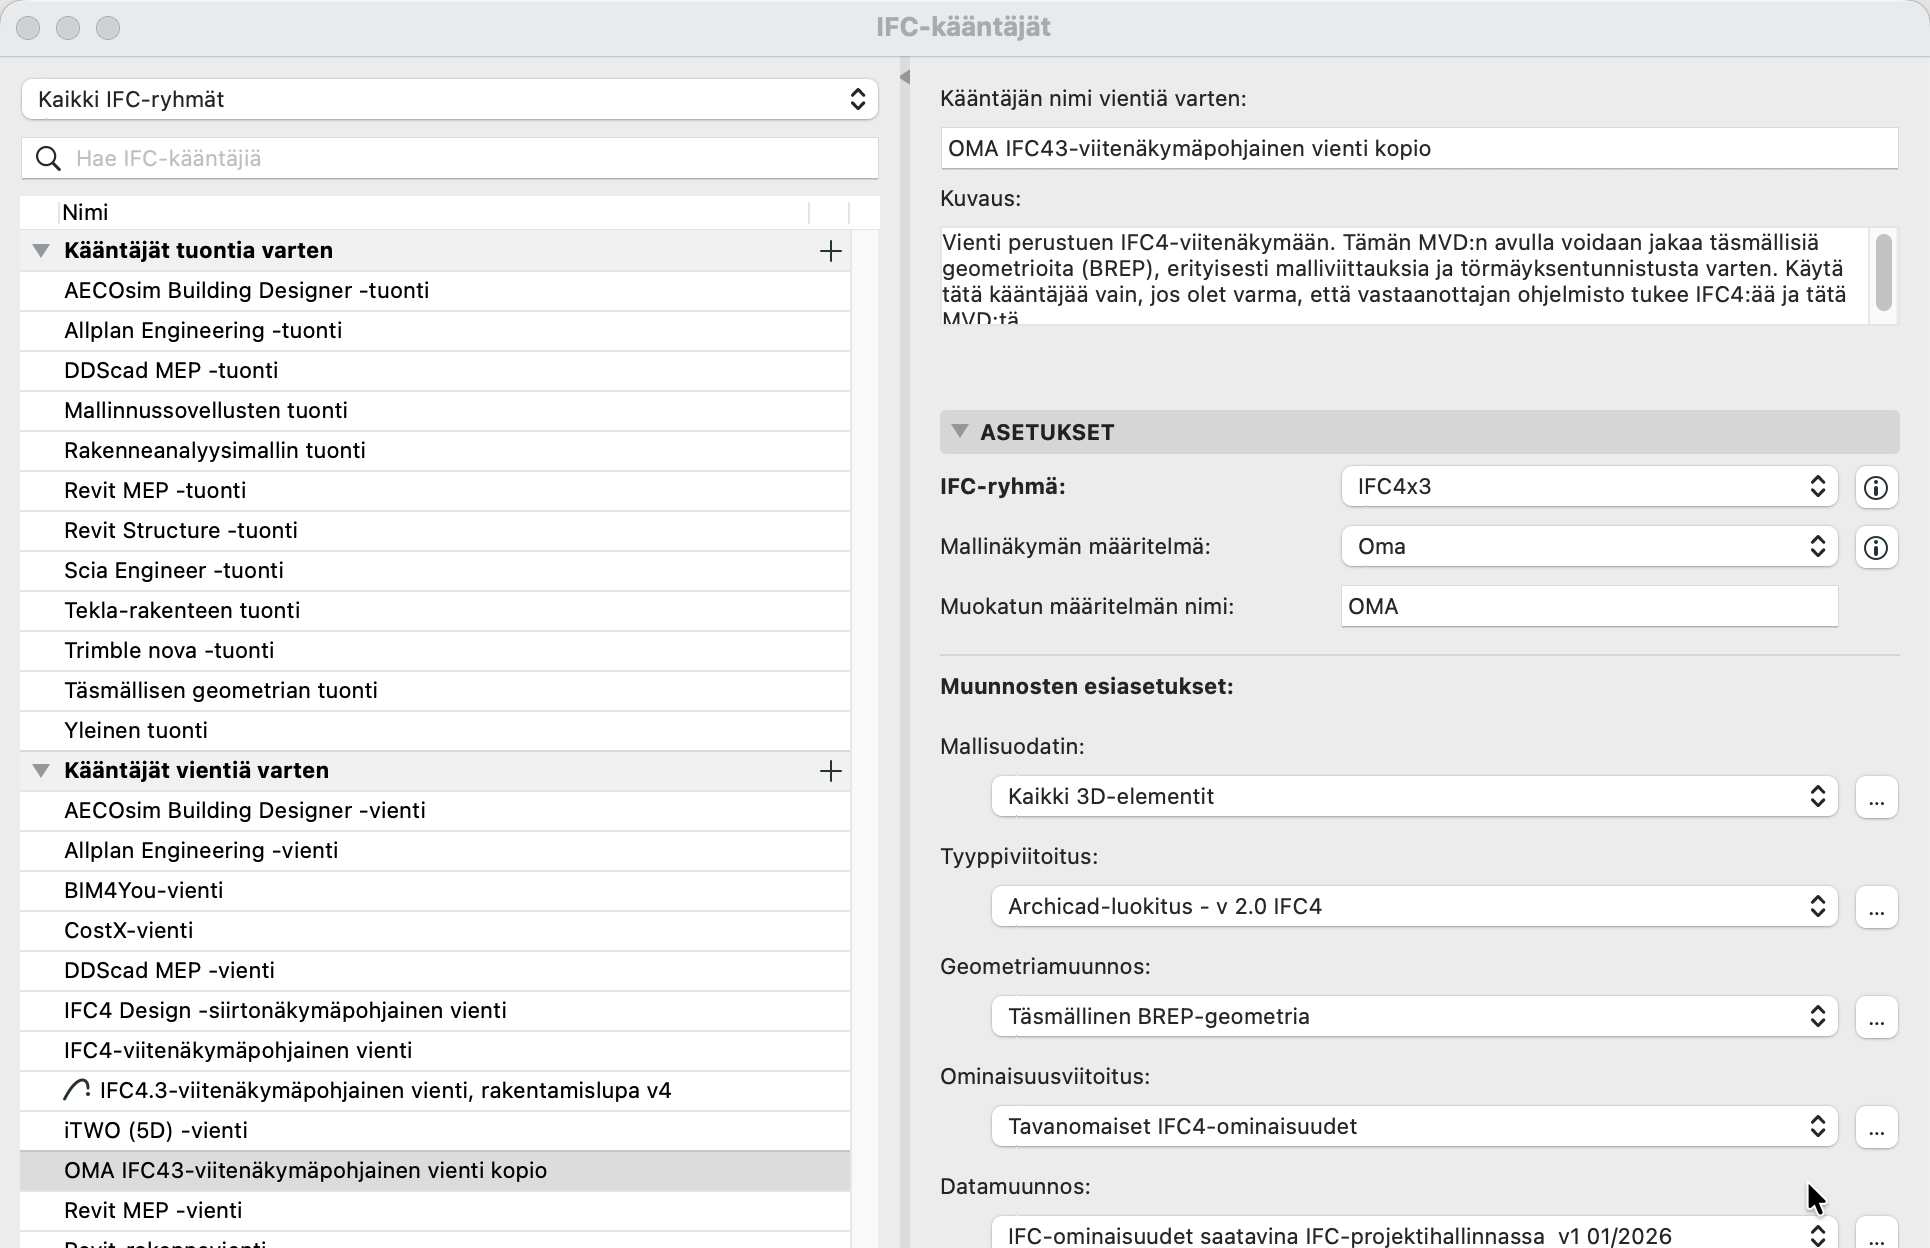1930x1248 pixels.
Task: Select DDScad MEP -tuonti translator
Action: [435, 371]
